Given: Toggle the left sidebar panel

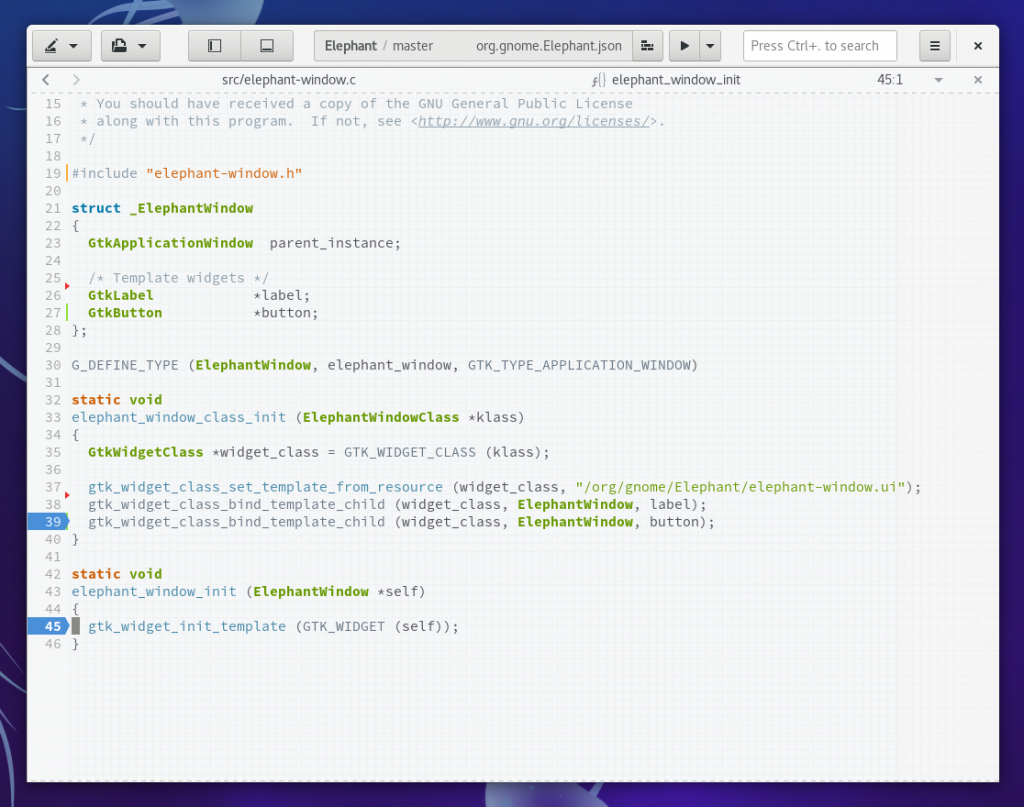Looking at the screenshot, I should [214, 46].
